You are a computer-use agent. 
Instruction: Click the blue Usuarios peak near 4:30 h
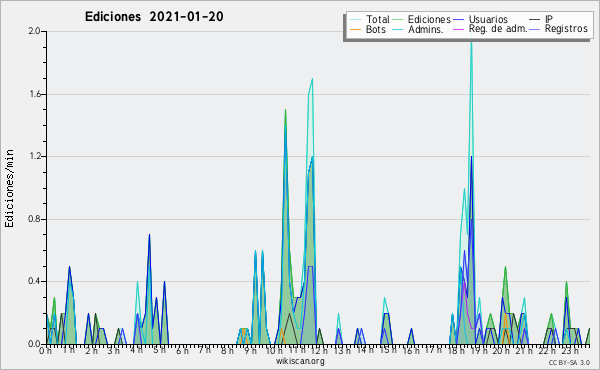click(x=149, y=235)
